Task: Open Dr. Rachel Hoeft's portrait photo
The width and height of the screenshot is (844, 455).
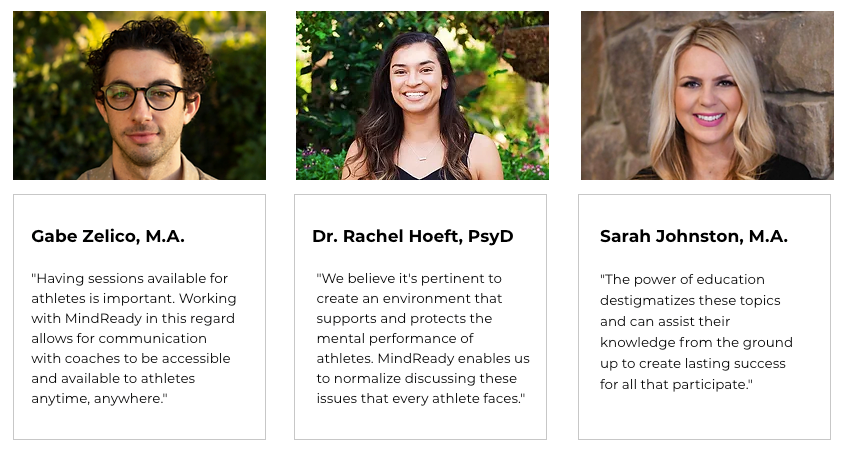Action: point(423,95)
